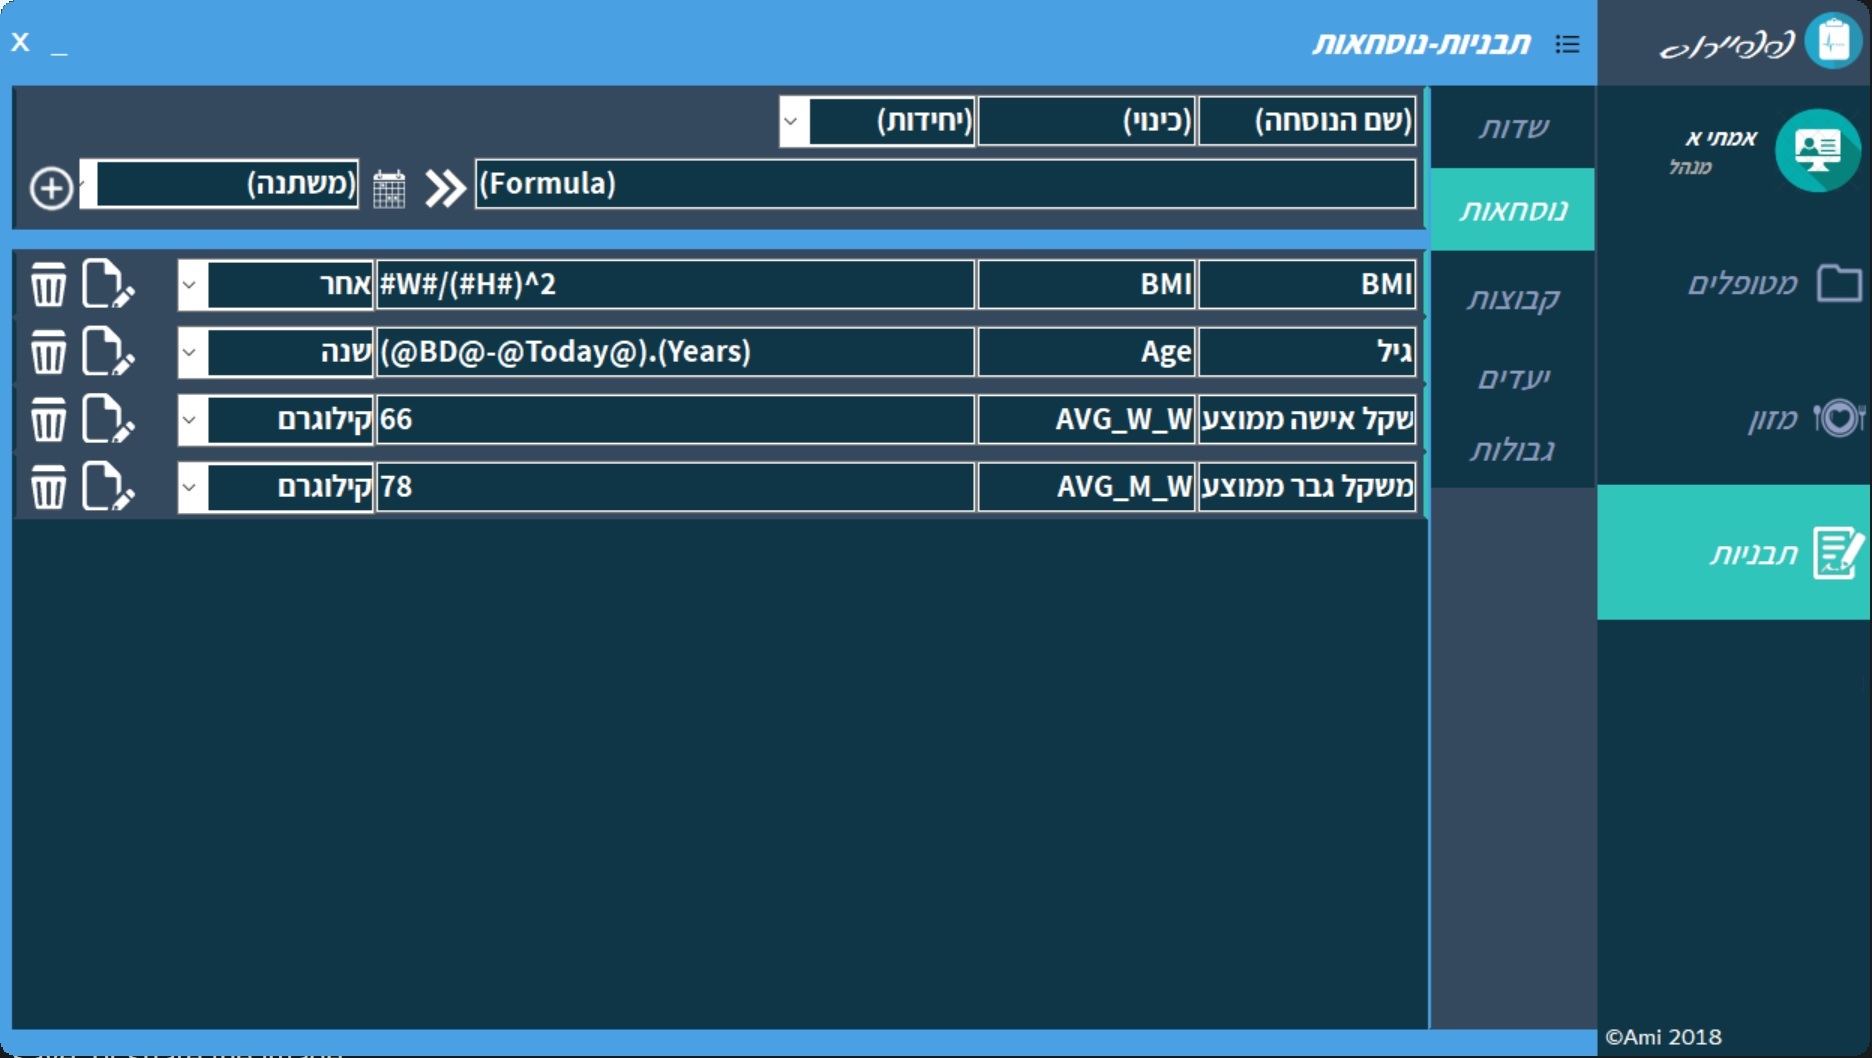Click the משקל גבר ממוצע name cell

pos(1307,487)
